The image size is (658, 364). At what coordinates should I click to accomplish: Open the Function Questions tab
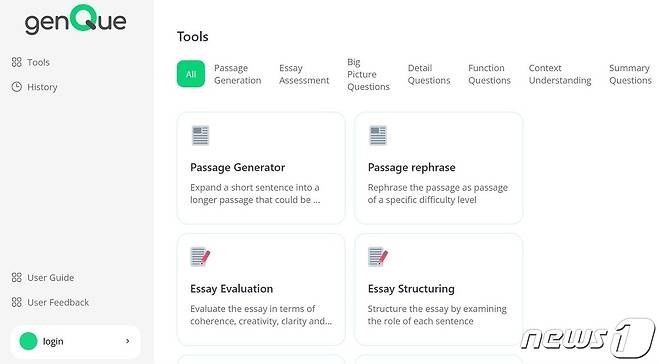coord(489,74)
